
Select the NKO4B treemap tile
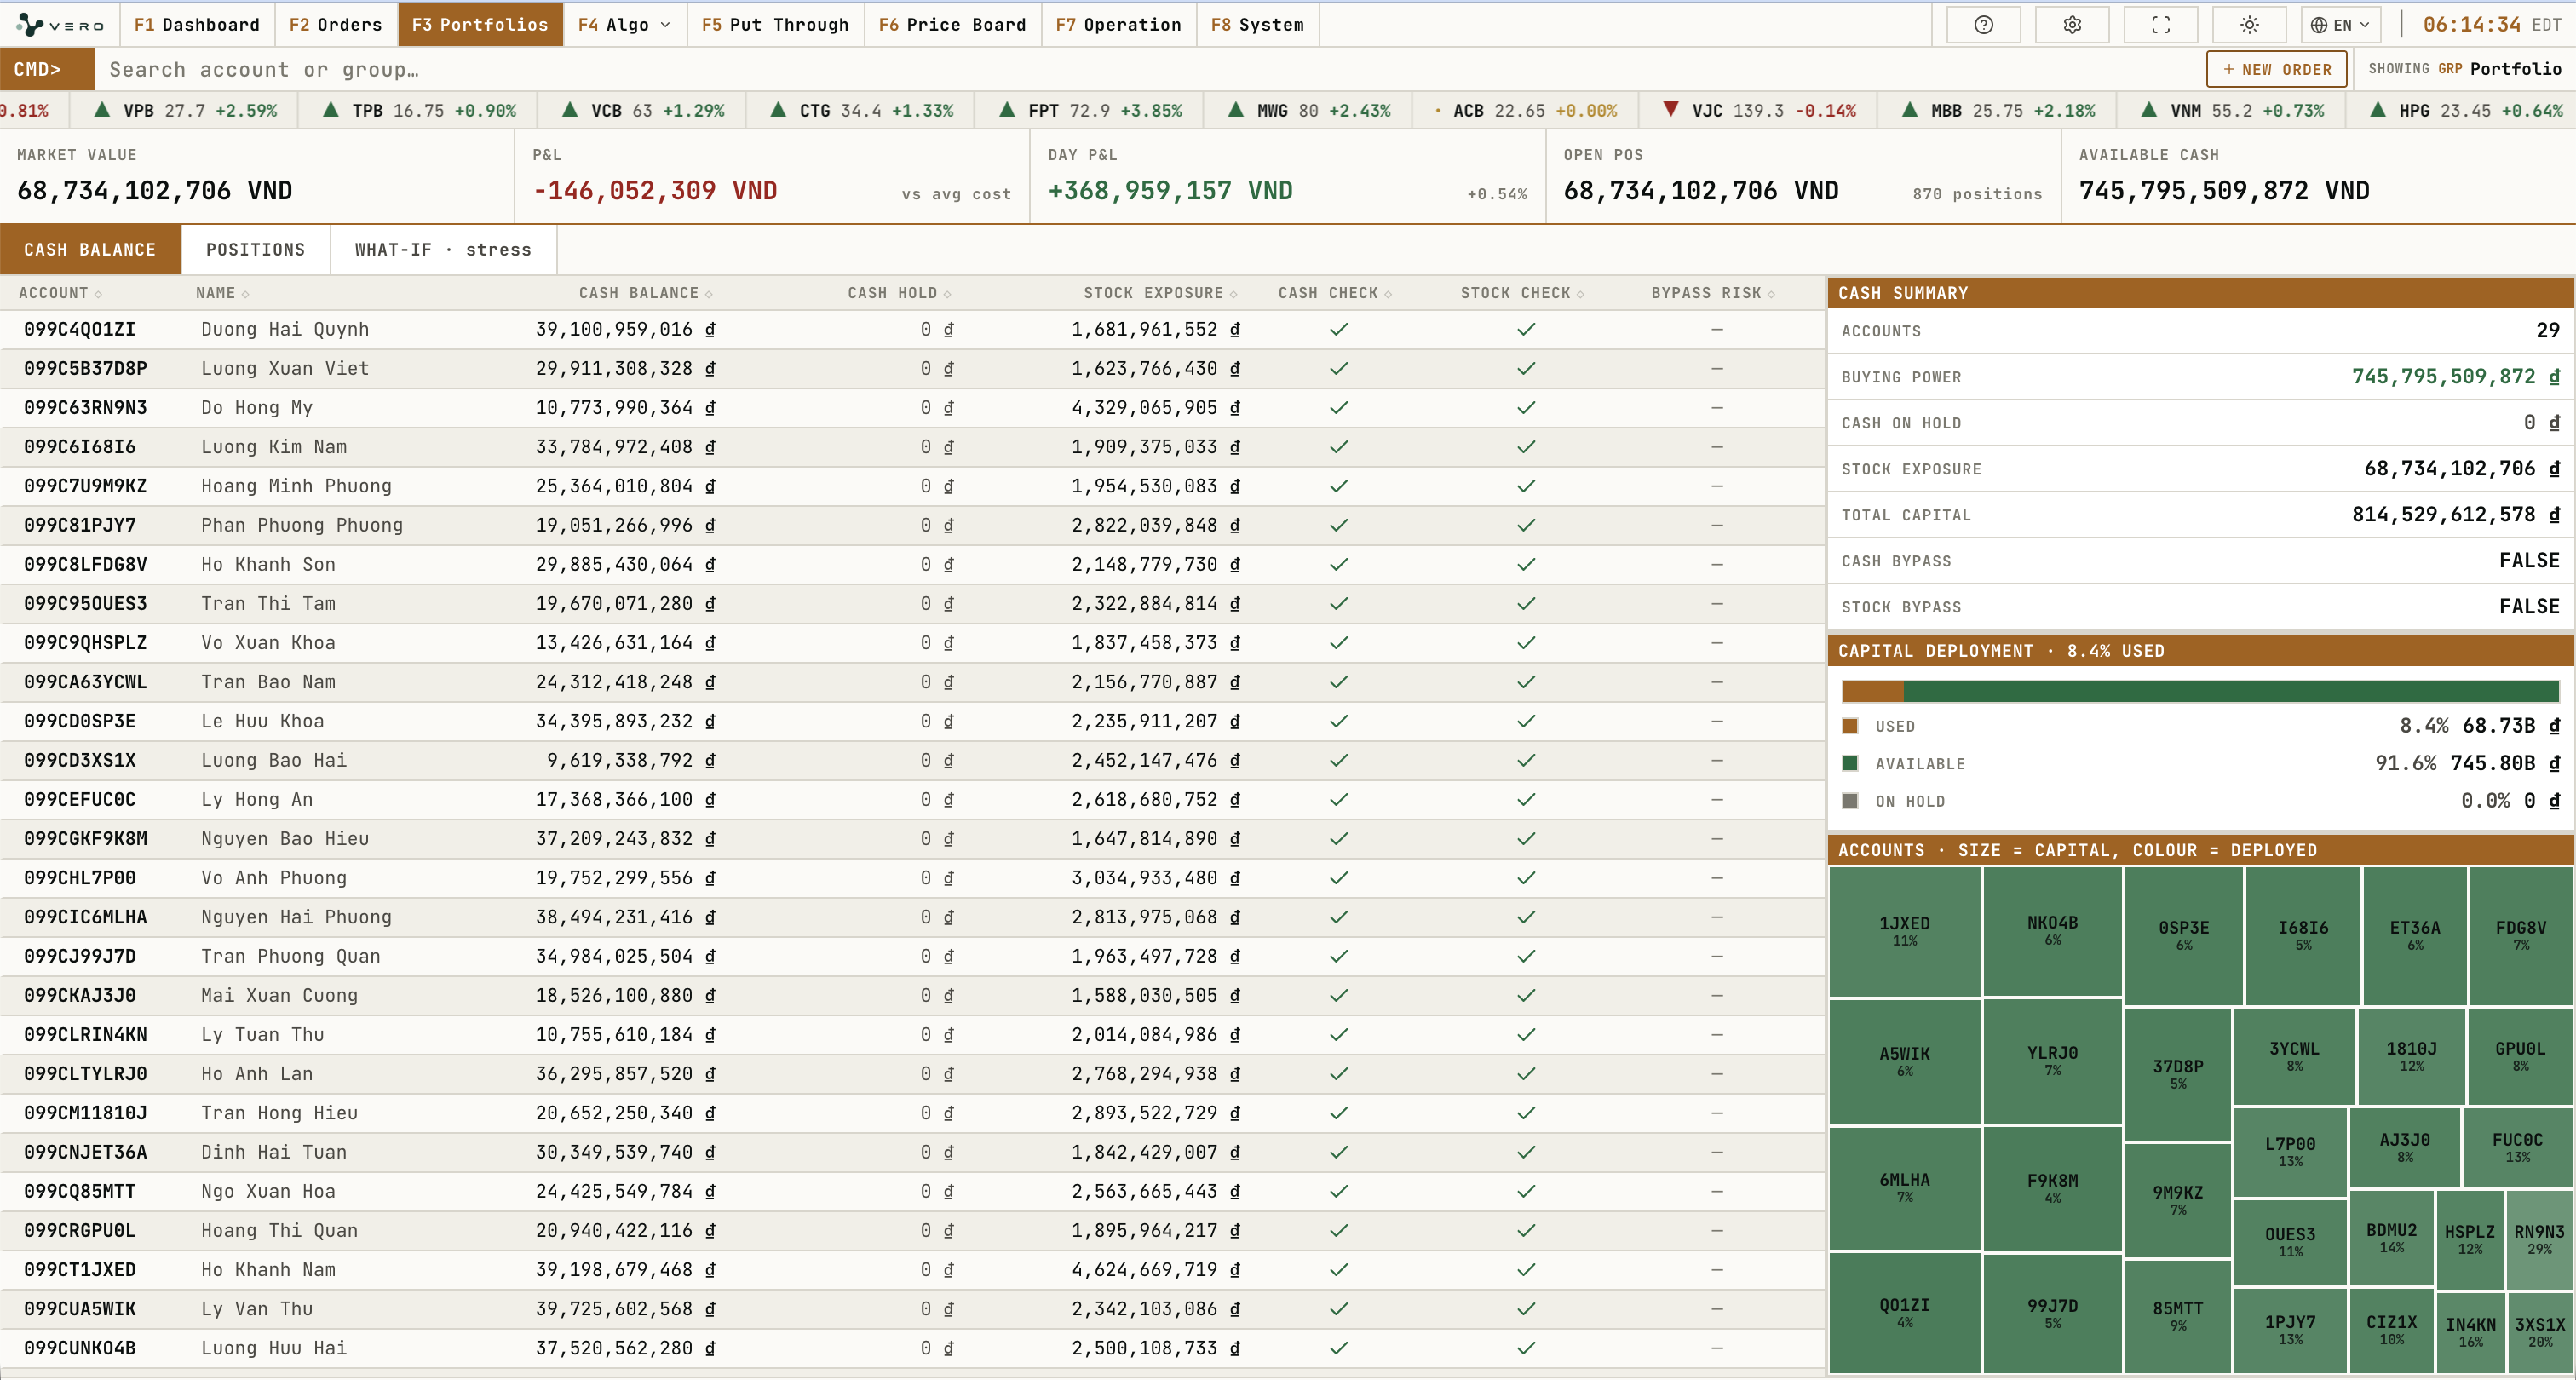click(x=2052, y=930)
